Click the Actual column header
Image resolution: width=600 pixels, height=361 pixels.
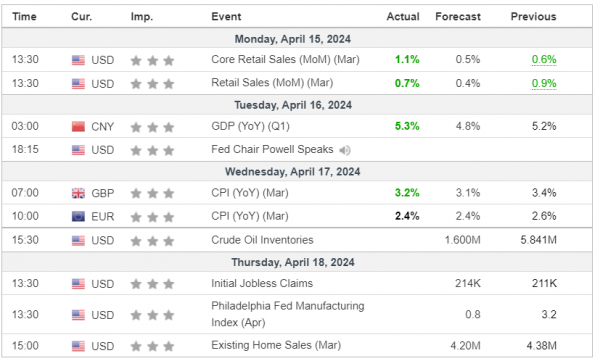click(403, 16)
